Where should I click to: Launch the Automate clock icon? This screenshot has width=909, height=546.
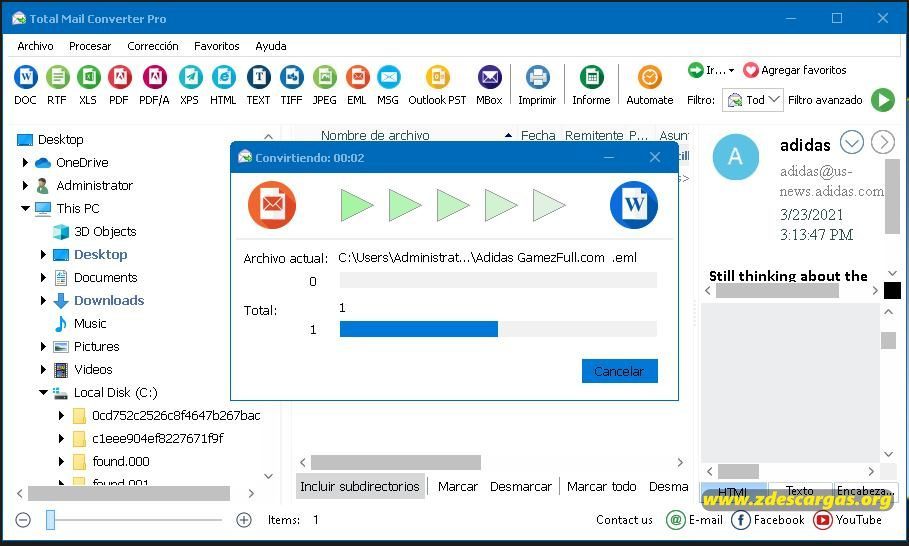(650, 77)
